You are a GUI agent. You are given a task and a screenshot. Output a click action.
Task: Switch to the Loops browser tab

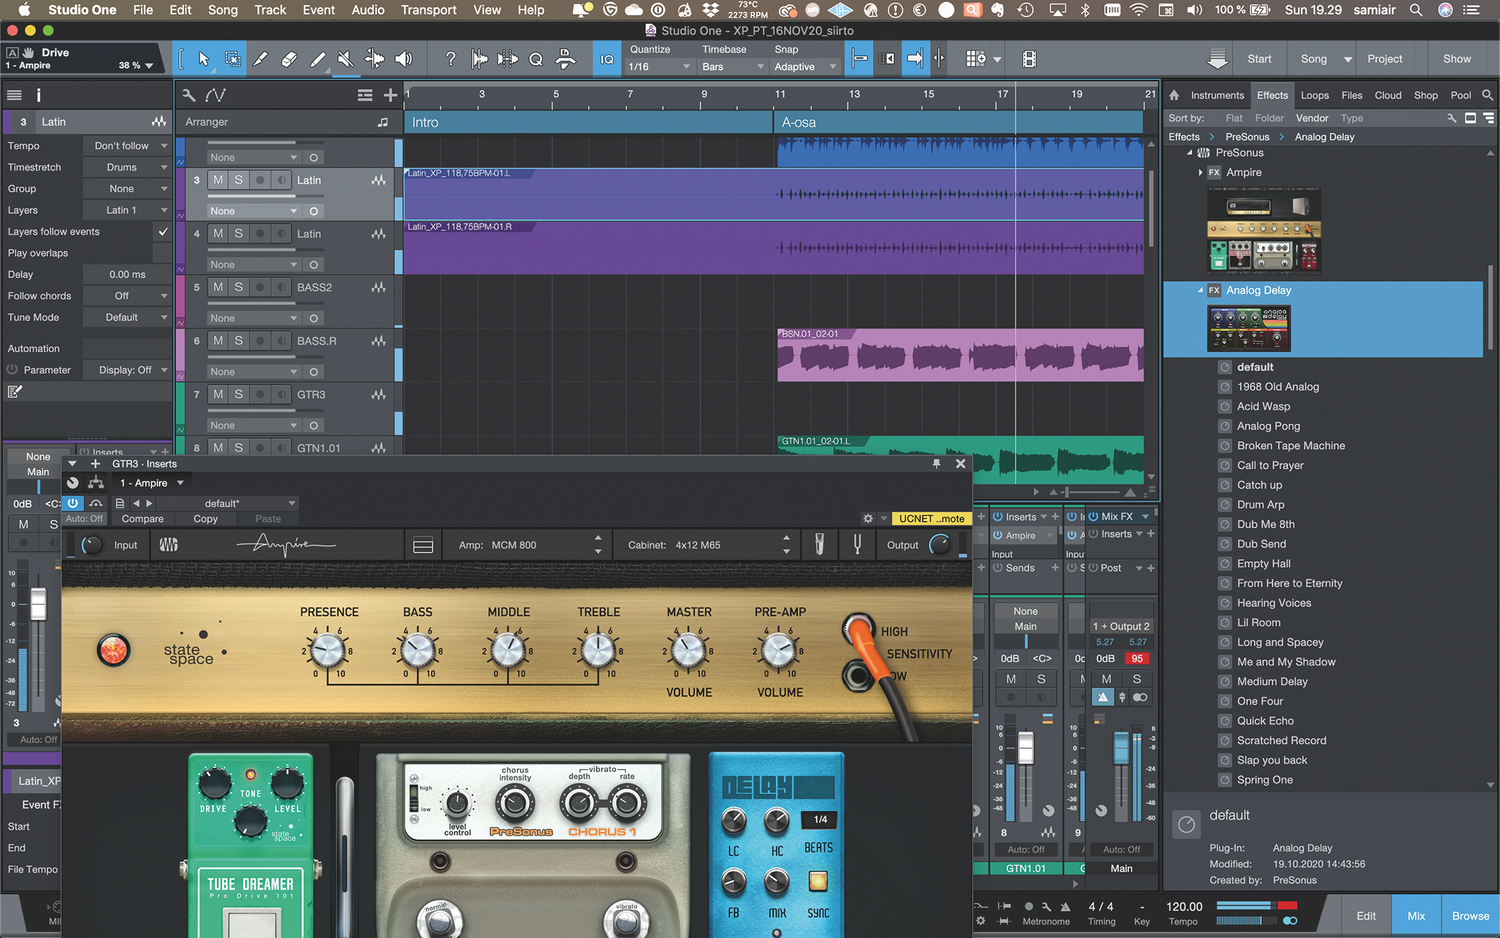(x=1315, y=95)
